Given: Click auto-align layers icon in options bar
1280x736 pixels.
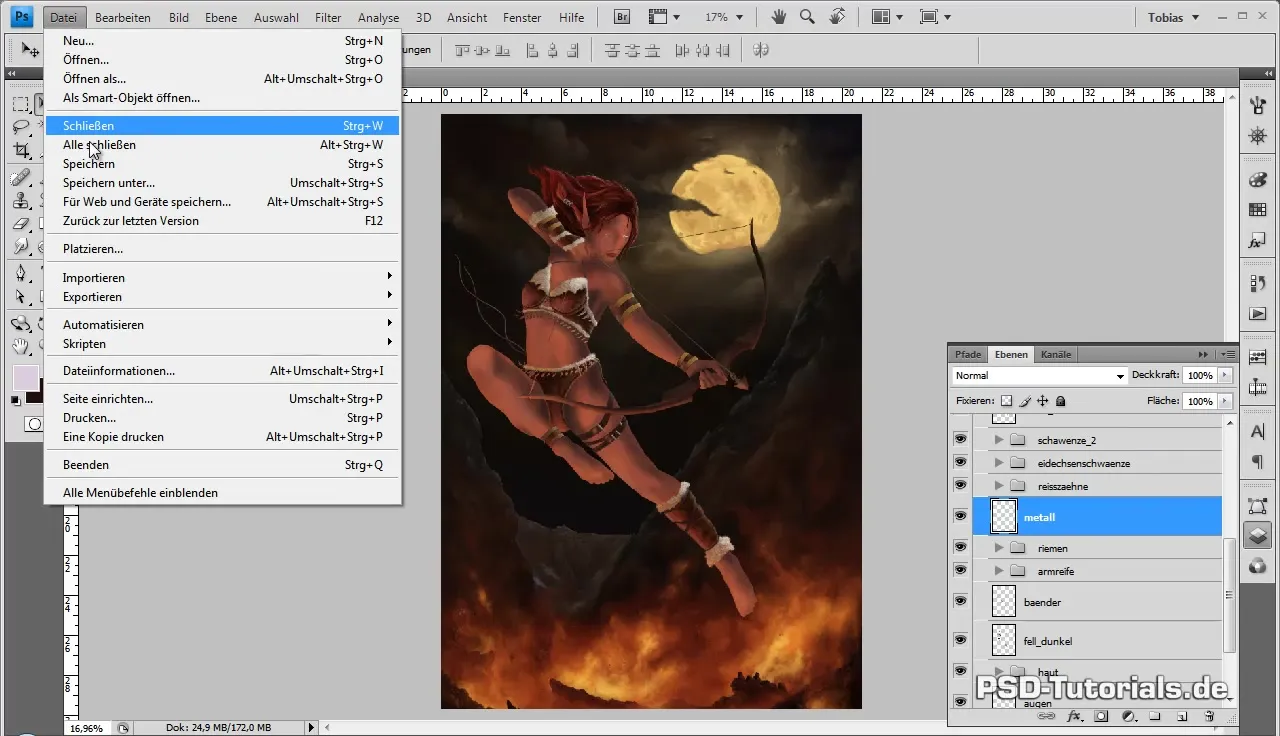Looking at the screenshot, I should pos(760,49).
